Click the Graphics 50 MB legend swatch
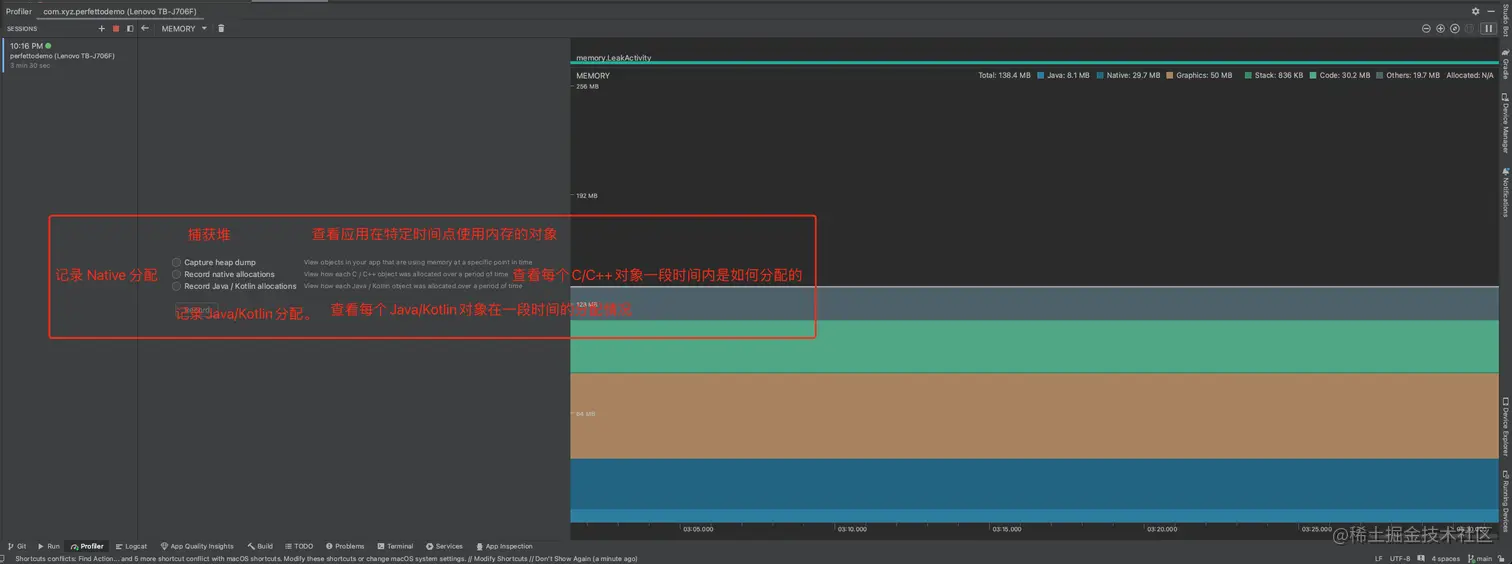 point(1170,75)
